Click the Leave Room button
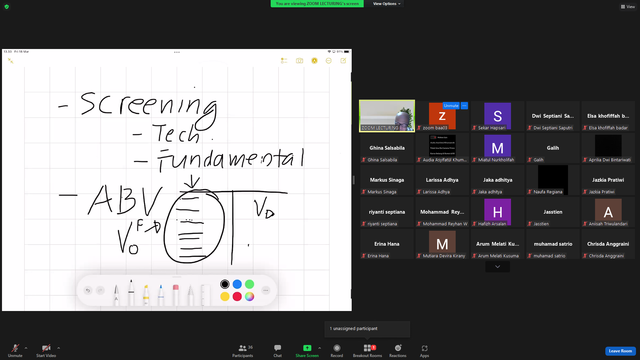The image size is (640, 360). click(x=620, y=351)
